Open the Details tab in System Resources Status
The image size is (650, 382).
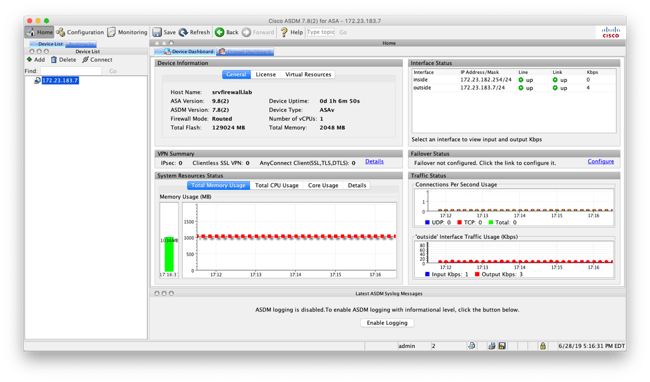click(357, 185)
